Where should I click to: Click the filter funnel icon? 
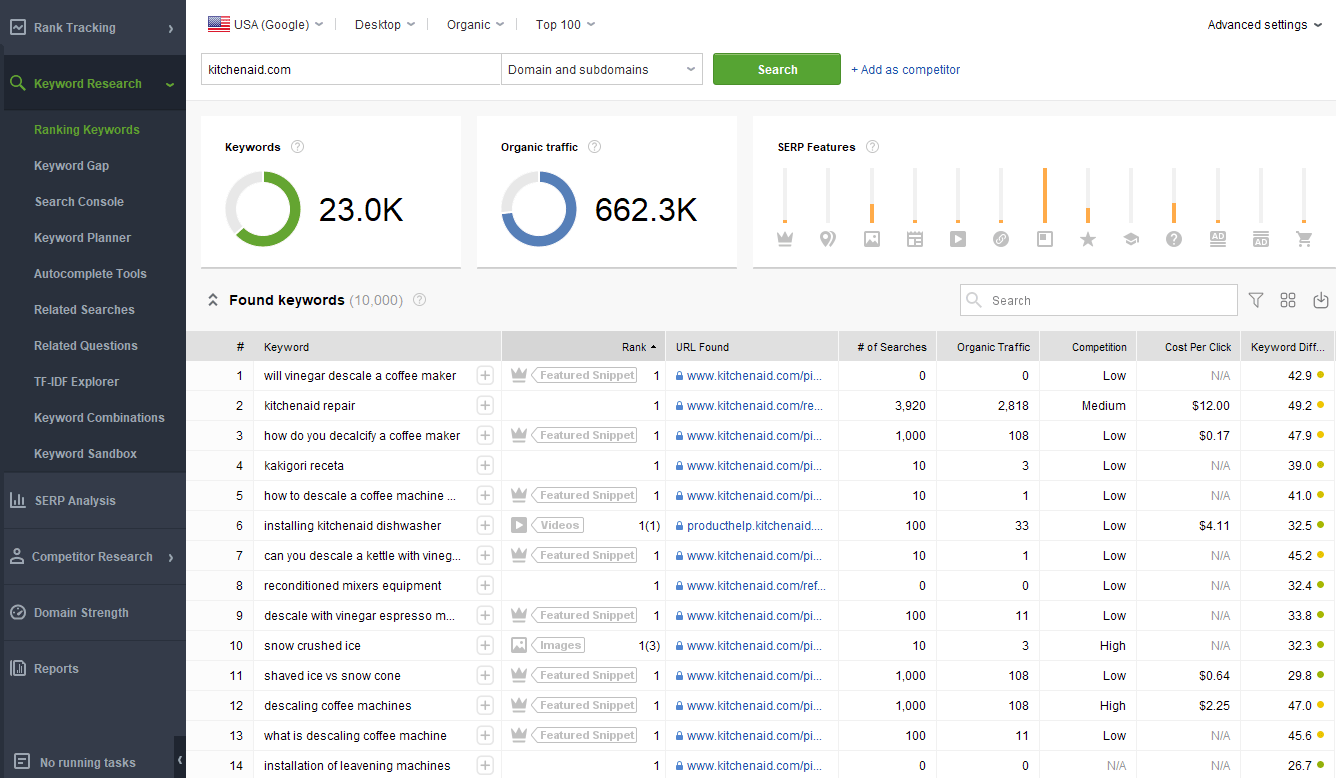click(1256, 300)
